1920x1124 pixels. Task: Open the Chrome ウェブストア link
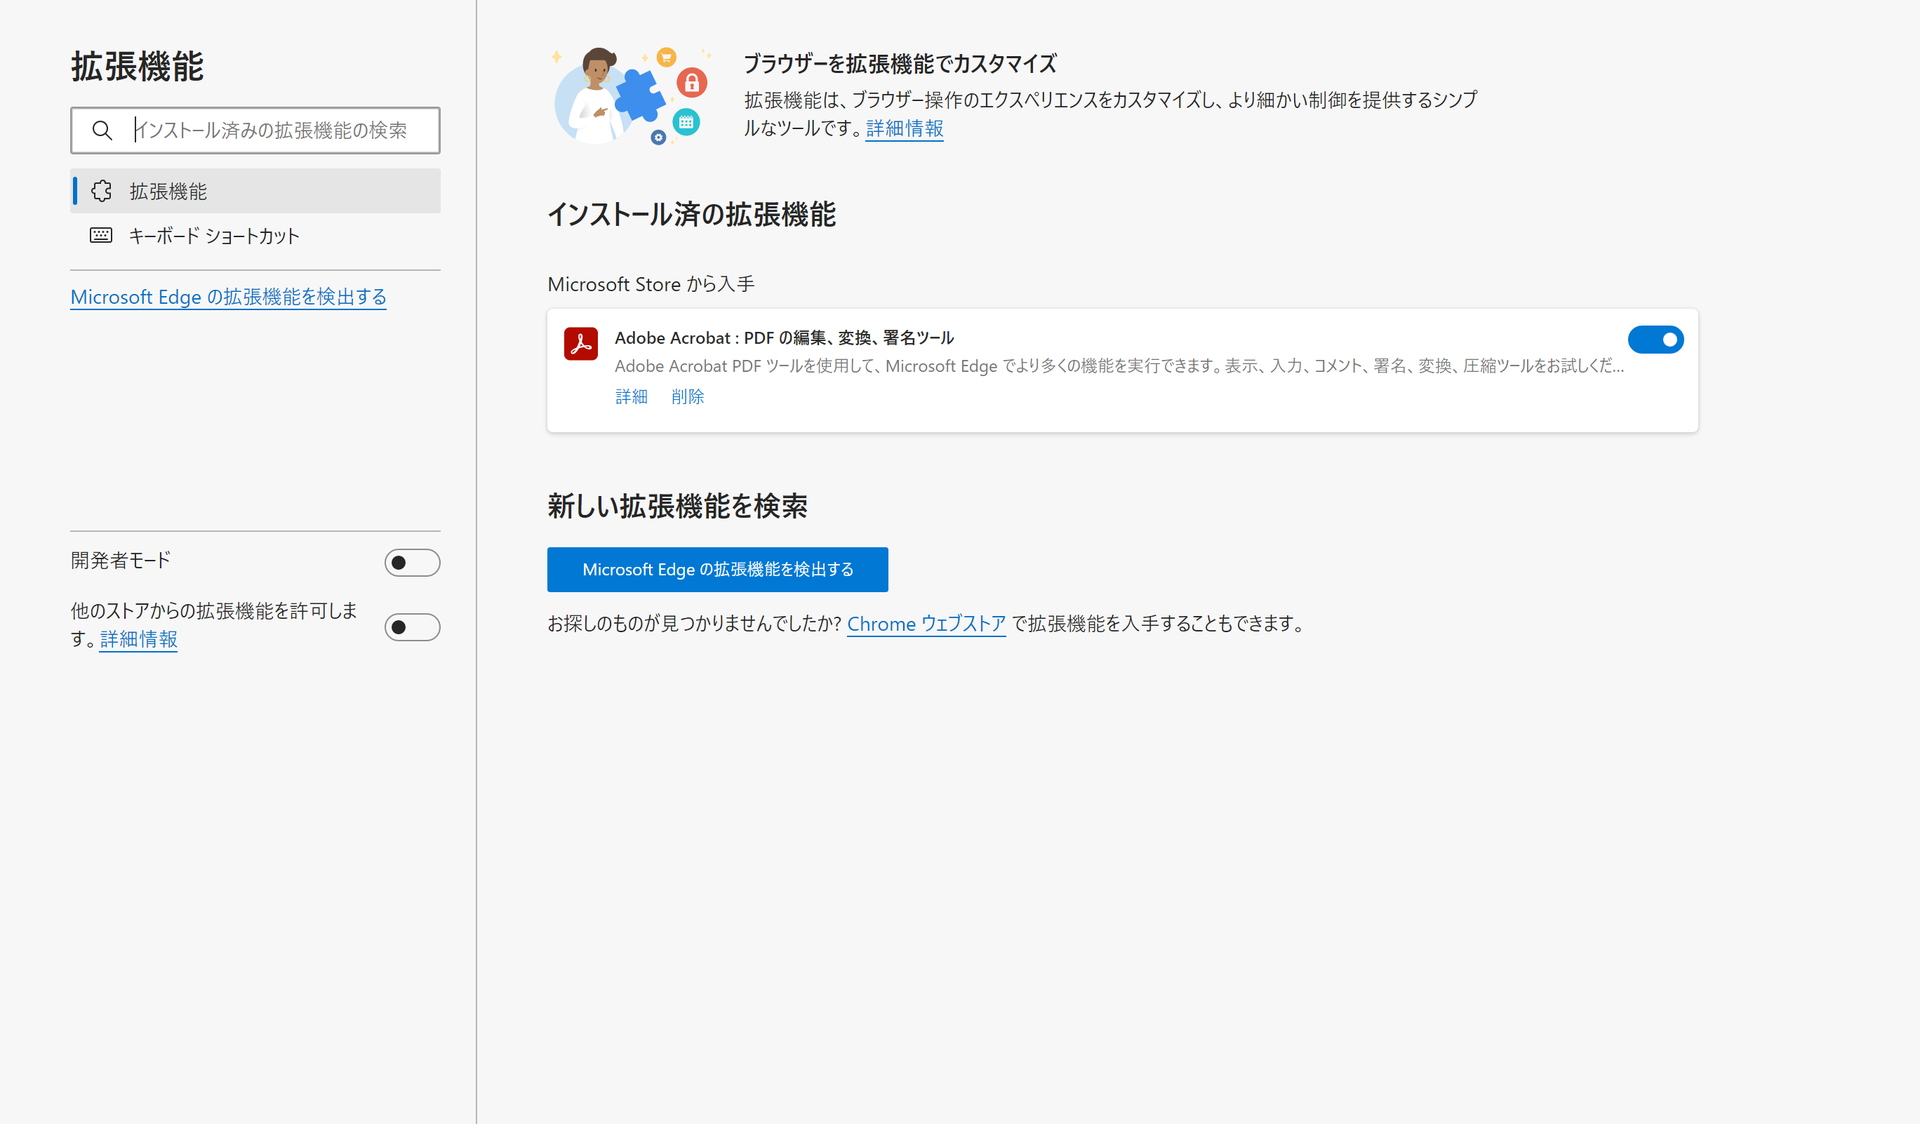926,624
